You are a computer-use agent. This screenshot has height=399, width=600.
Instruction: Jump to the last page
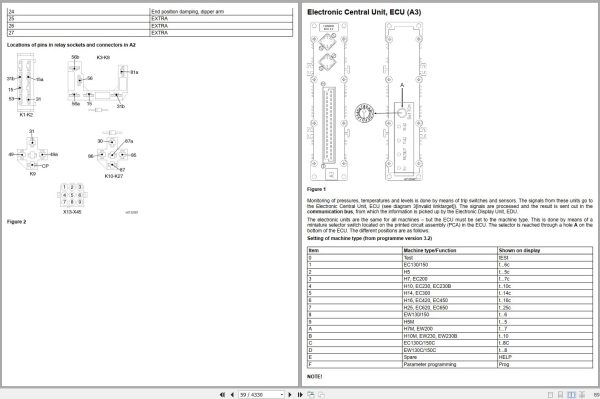(x=300, y=394)
